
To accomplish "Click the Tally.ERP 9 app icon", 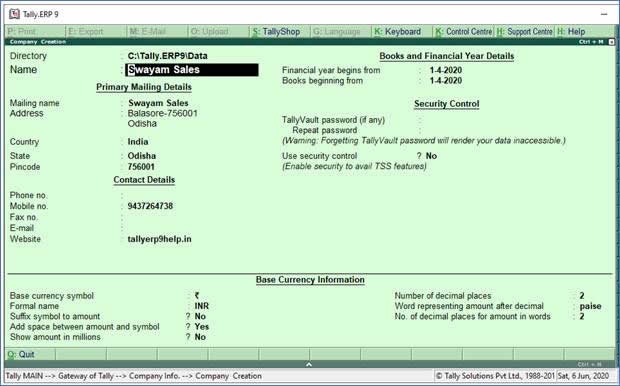I will coord(14,14).
